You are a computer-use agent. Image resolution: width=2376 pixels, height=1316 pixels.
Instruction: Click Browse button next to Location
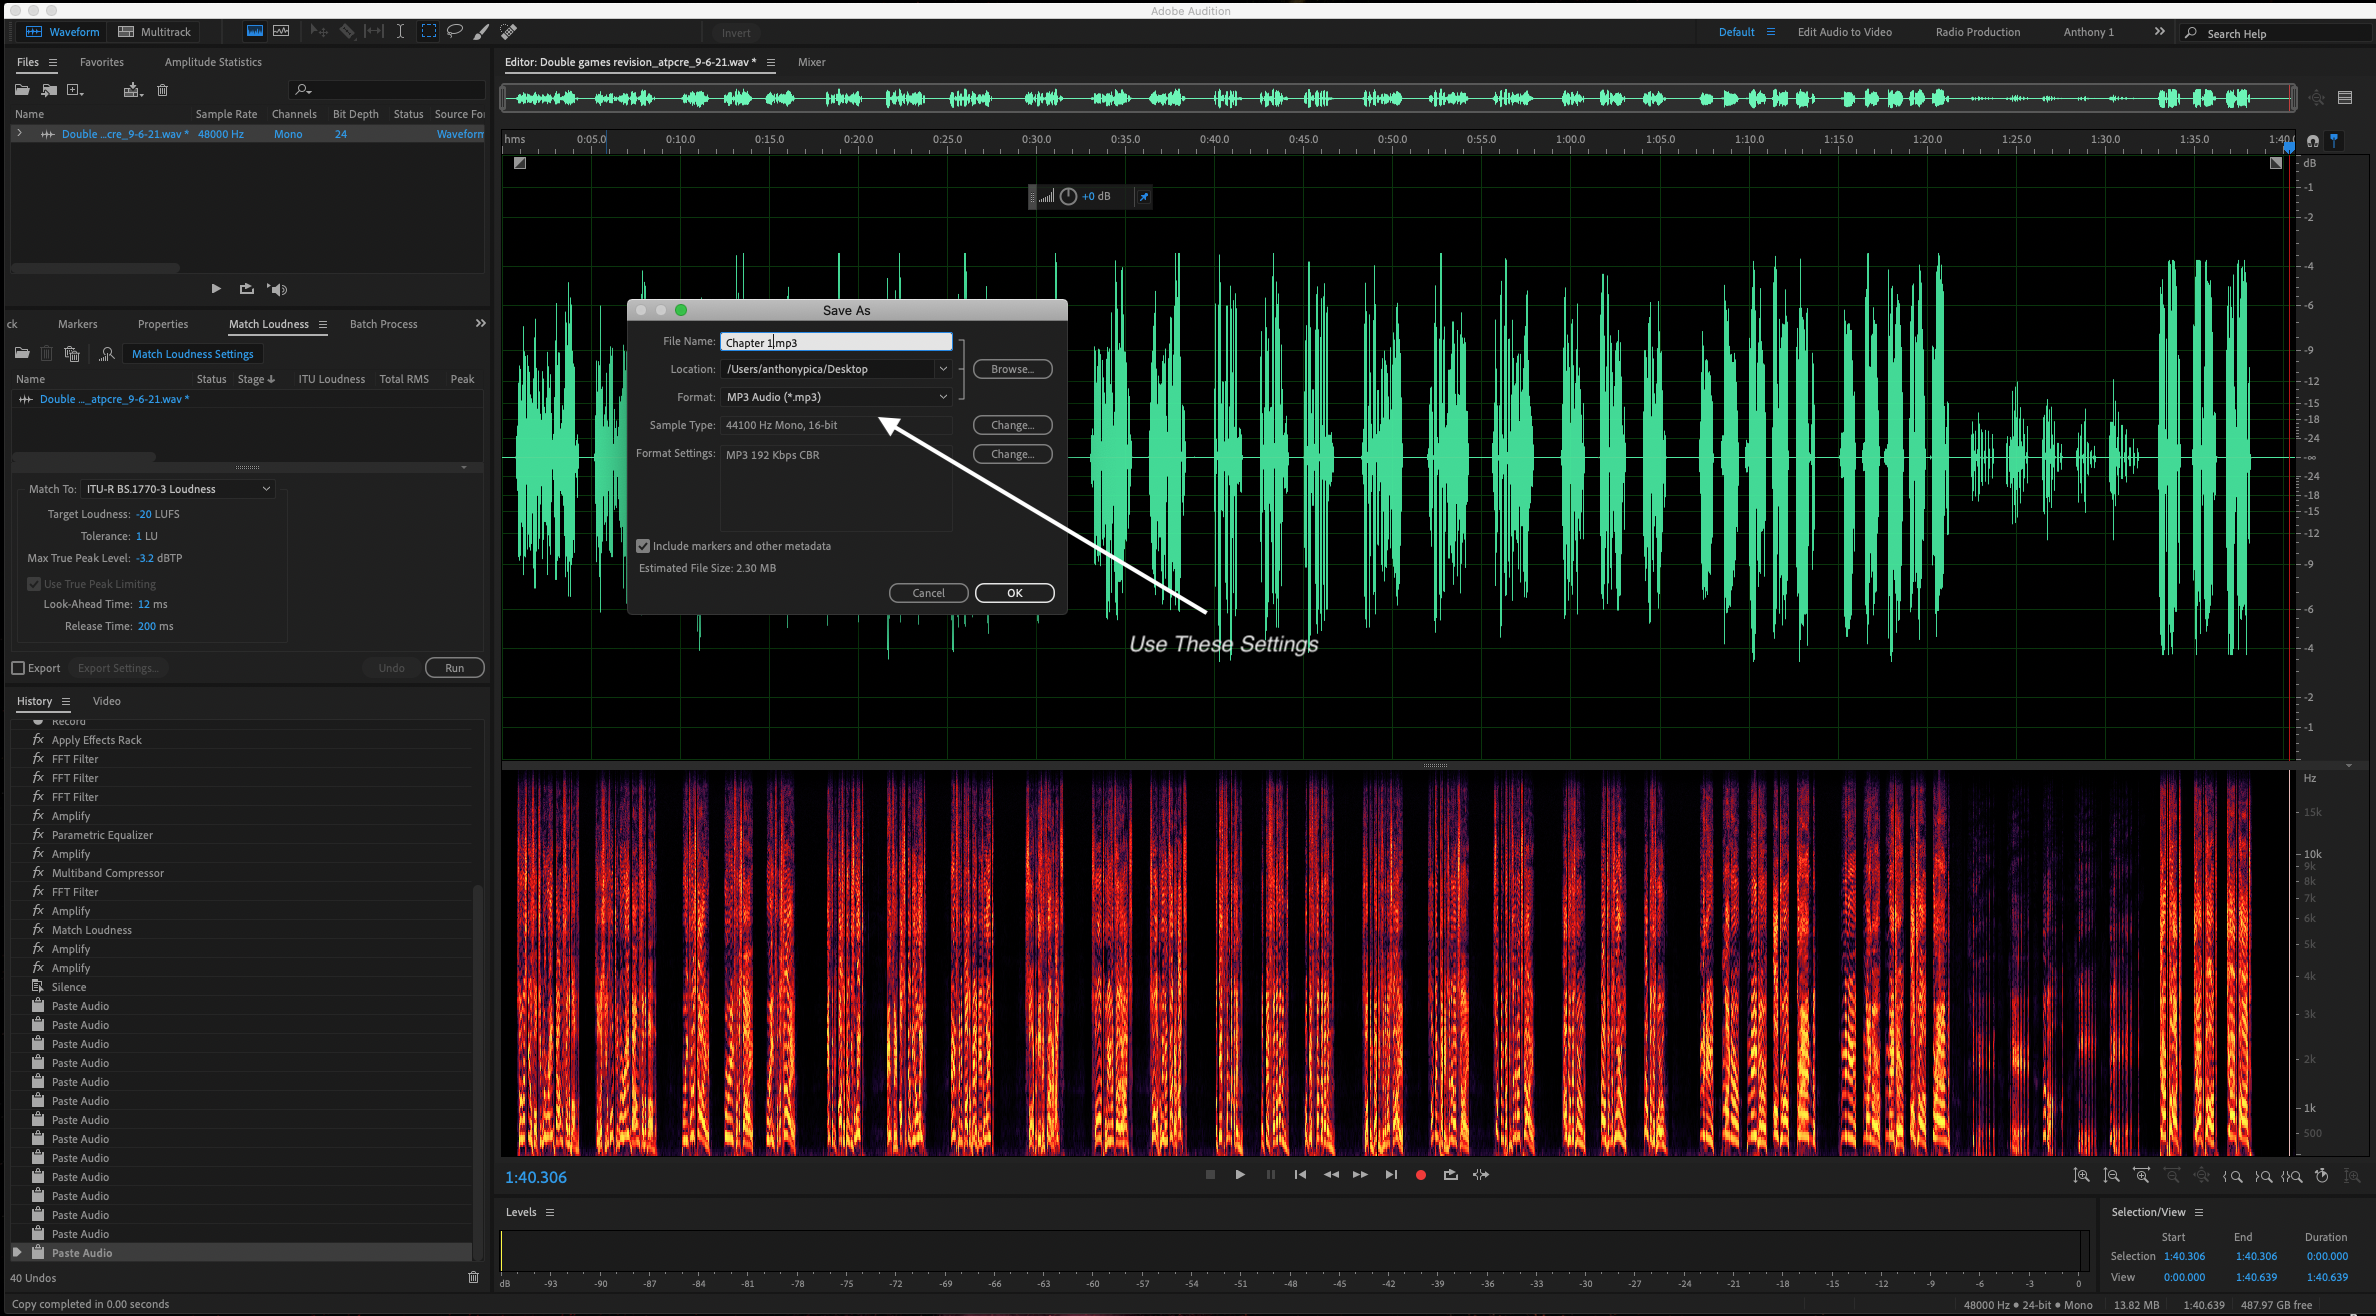tap(1012, 369)
